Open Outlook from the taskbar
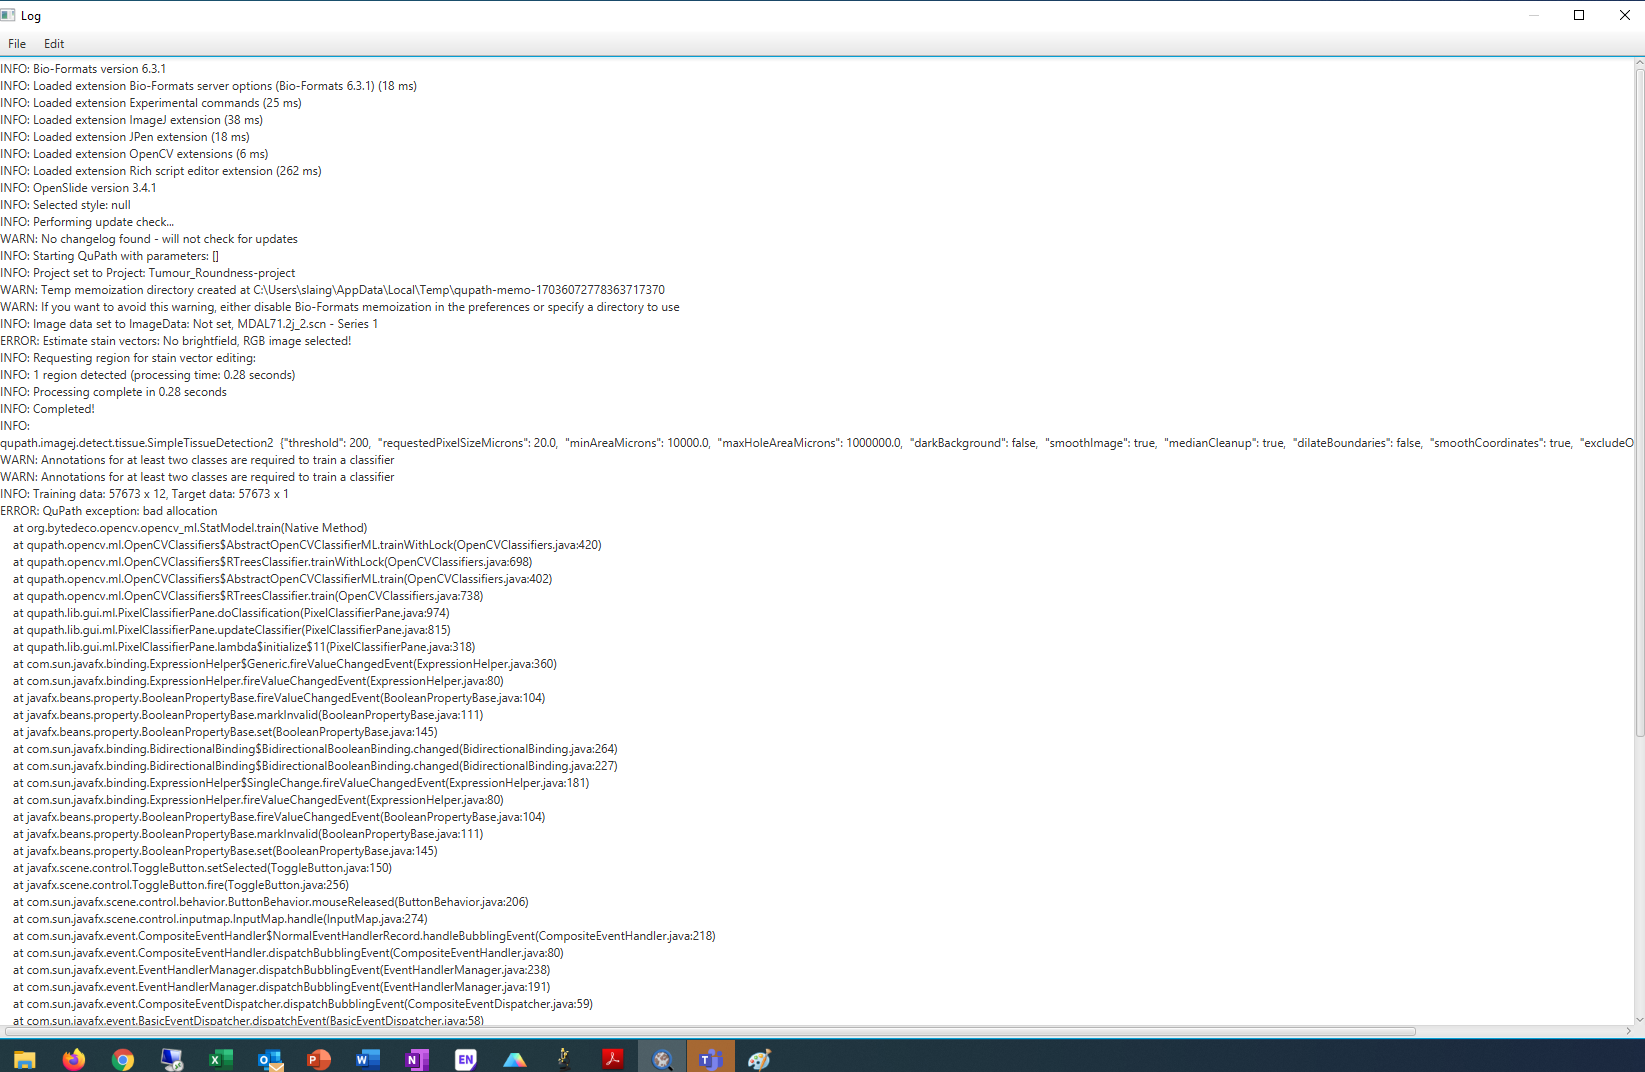Image resolution: width=1645 pixels, height=1072 pixels. 270,1057
